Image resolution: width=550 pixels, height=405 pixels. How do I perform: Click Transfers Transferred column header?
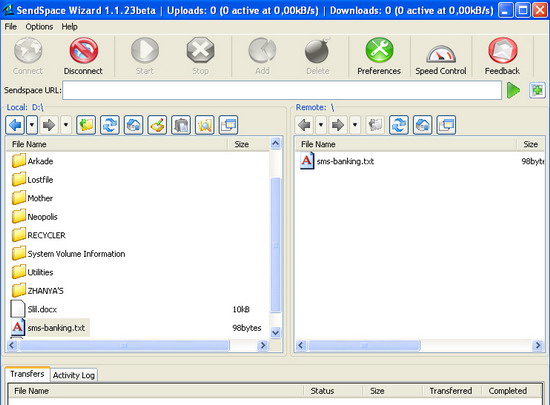[451, 391]
